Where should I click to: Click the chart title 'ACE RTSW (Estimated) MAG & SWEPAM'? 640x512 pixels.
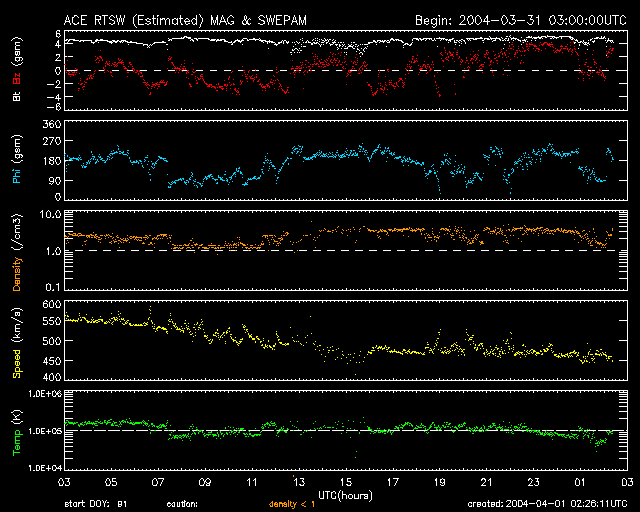185,20
